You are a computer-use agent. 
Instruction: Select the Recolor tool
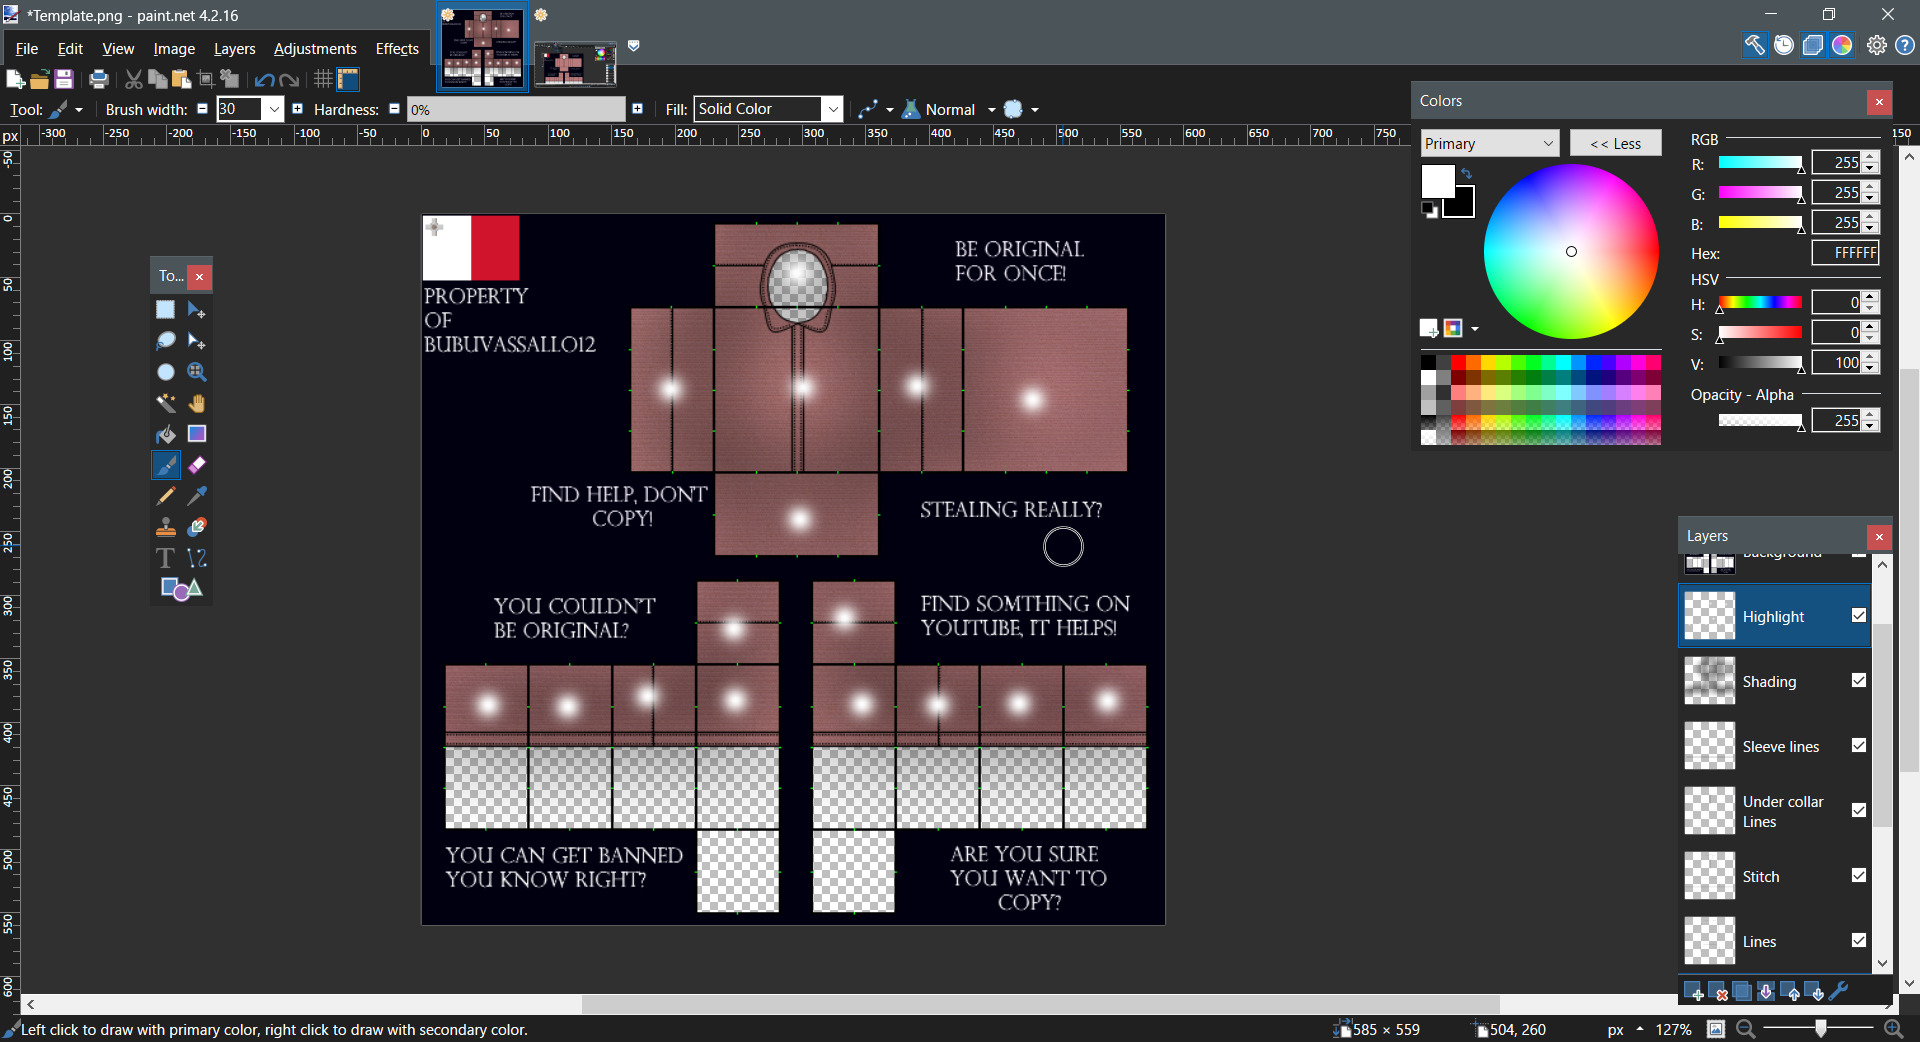click(197, 527)
